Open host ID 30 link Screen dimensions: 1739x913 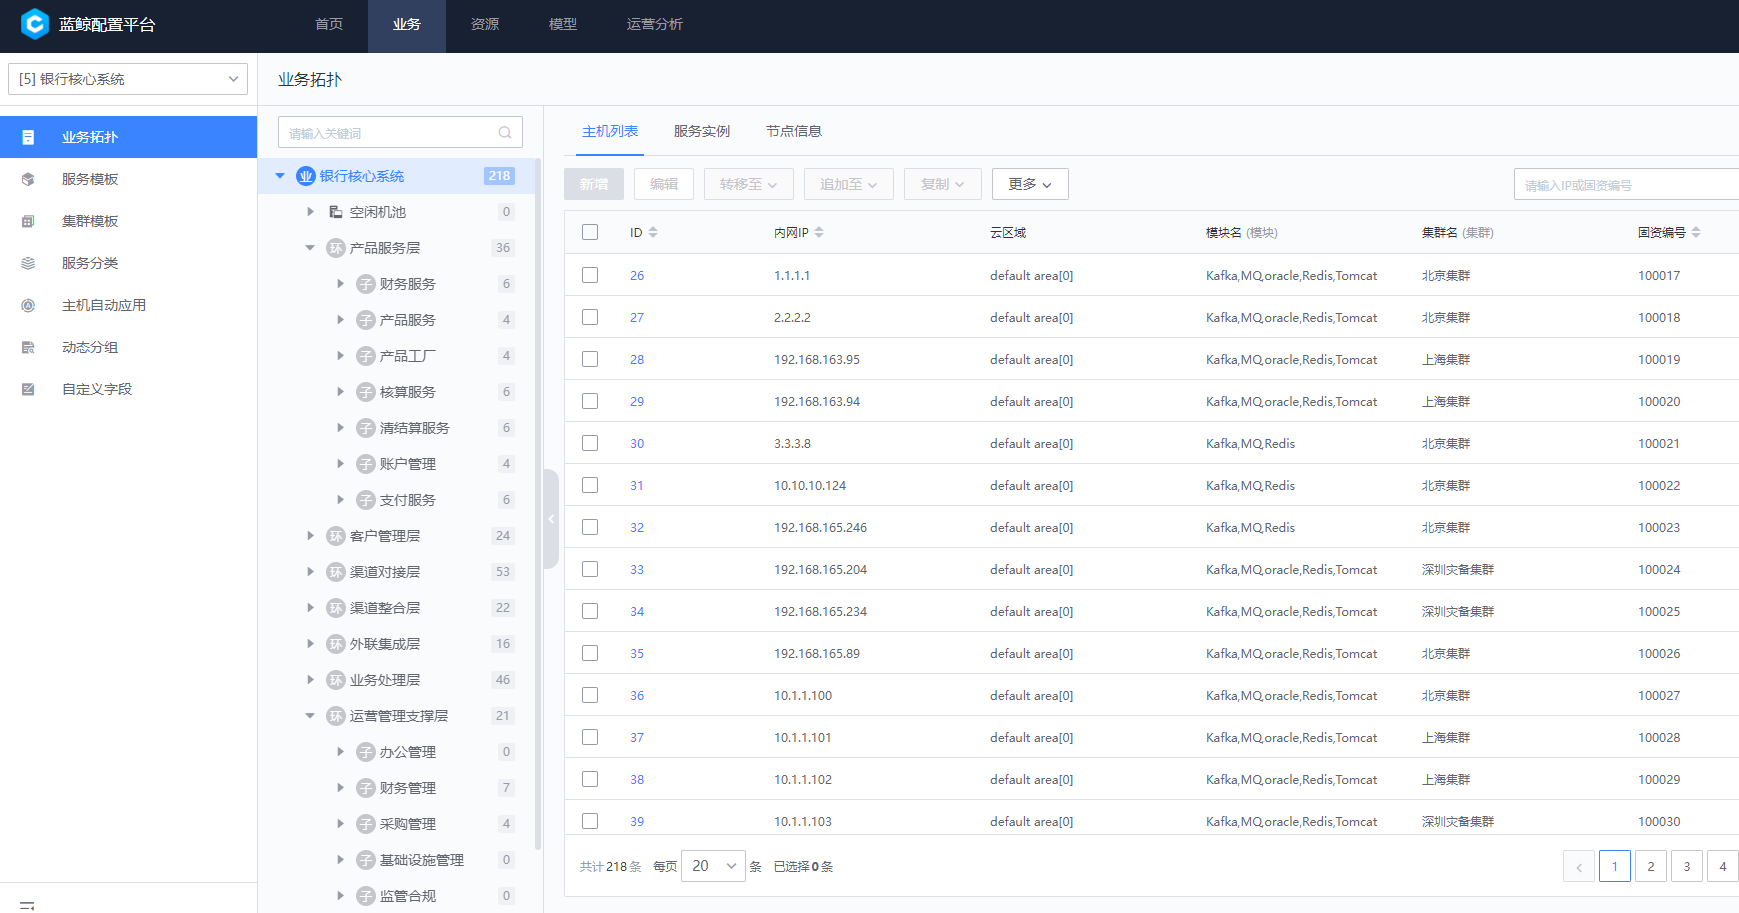click(637, 443)
